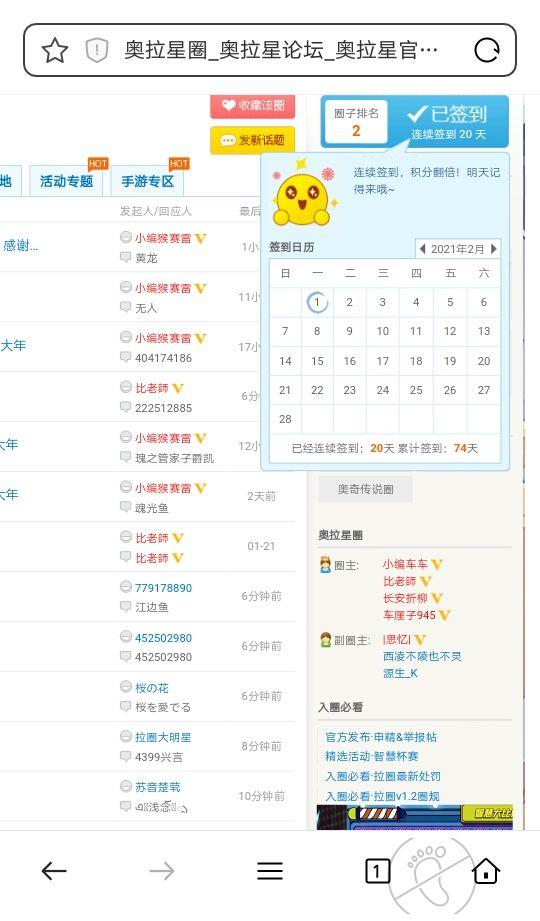540x921 pixels.
Task: Reload page with refresh icon
Action: tap(487, 51)
